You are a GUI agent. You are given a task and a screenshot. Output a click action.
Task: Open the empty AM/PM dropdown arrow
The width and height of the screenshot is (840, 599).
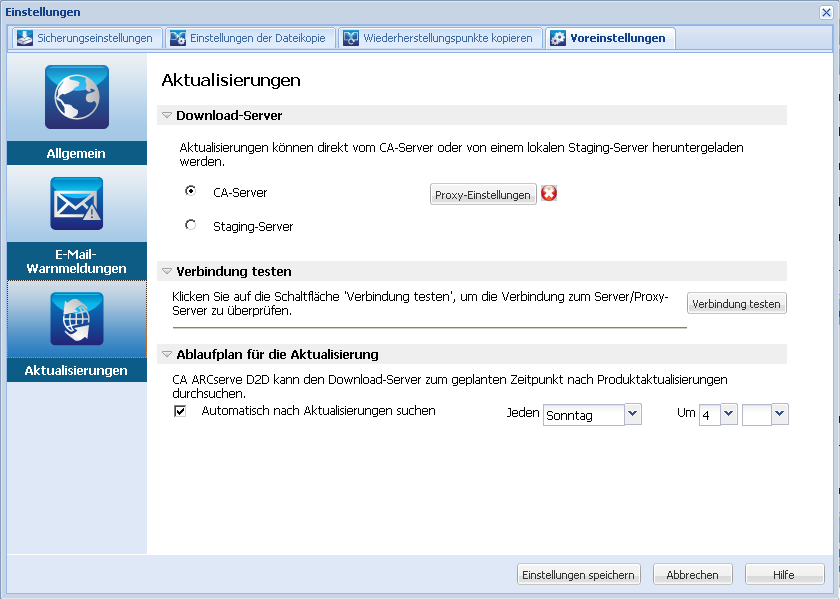coord(779,414)
